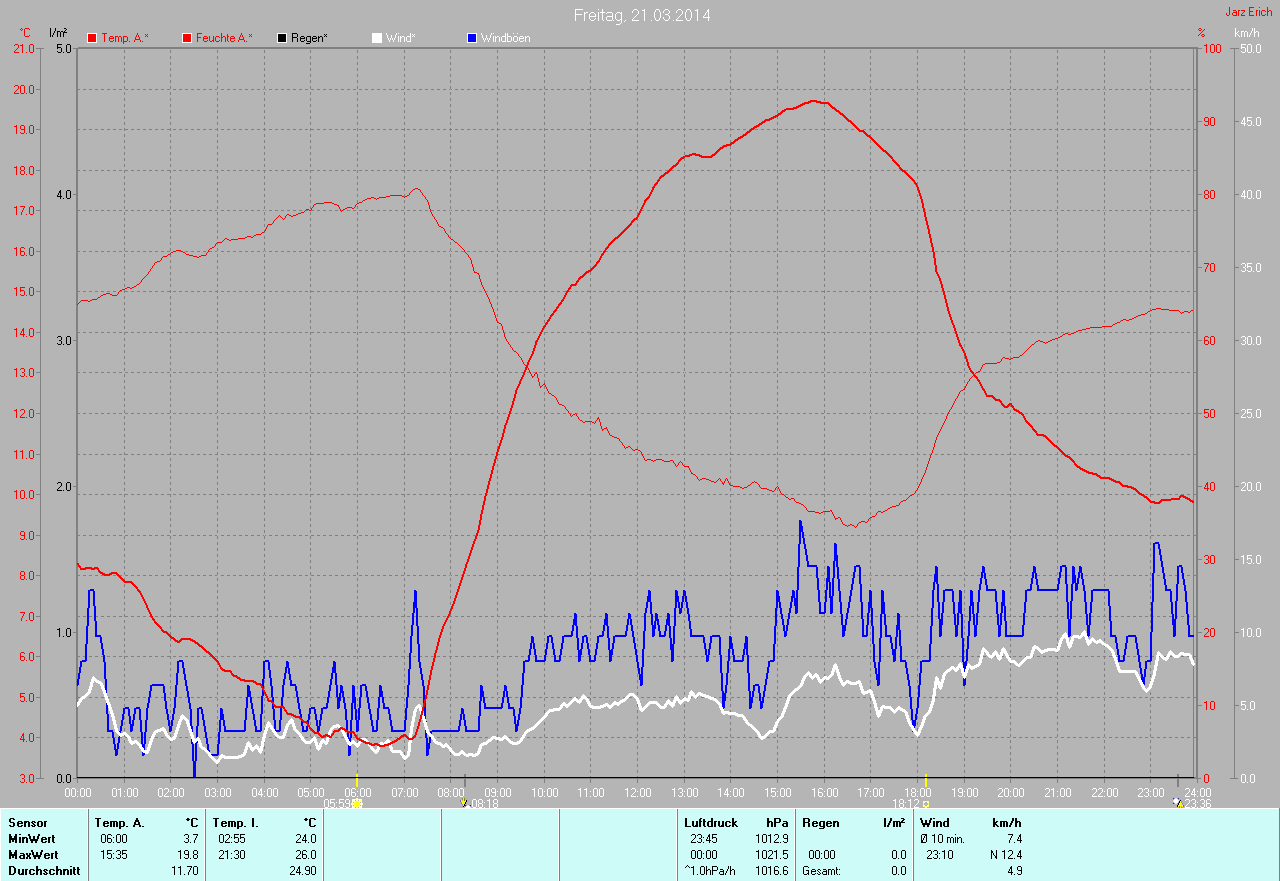Click the sunrise sun icon at 05:59
The image size is (1280, 881).
[x=357, y=803]
